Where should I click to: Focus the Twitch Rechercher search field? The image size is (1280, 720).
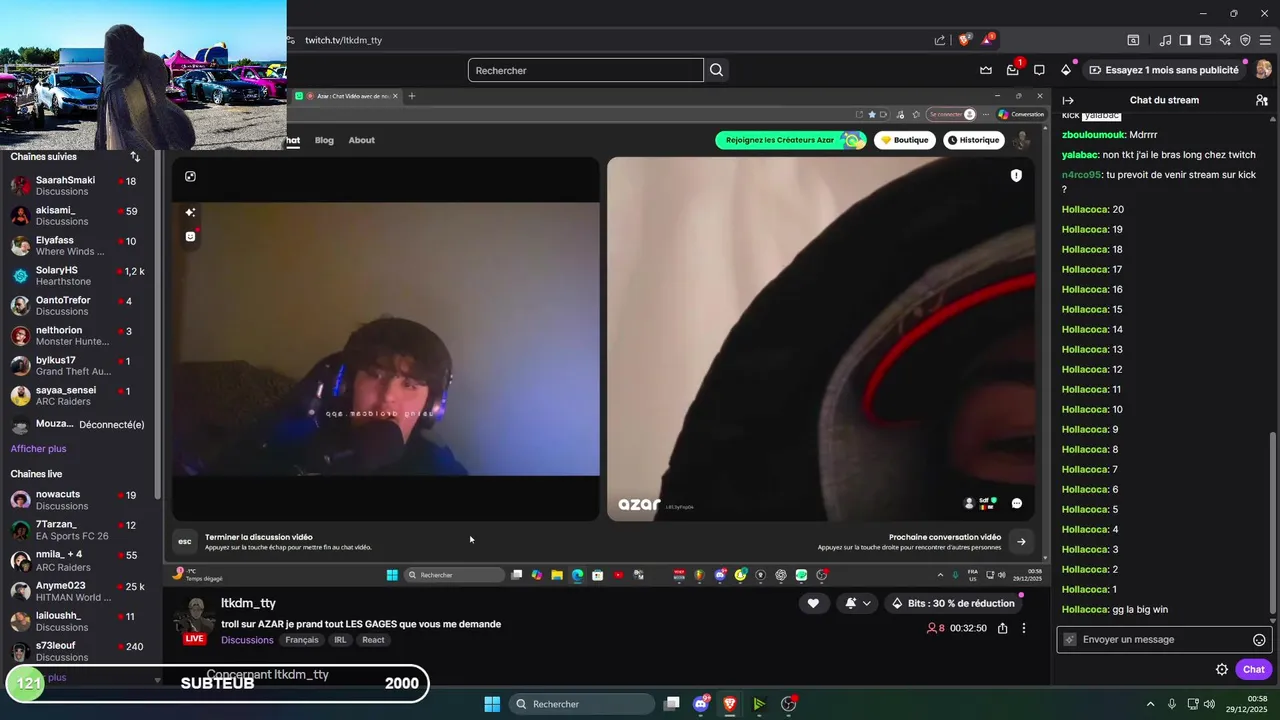click(x=585, y=70)
